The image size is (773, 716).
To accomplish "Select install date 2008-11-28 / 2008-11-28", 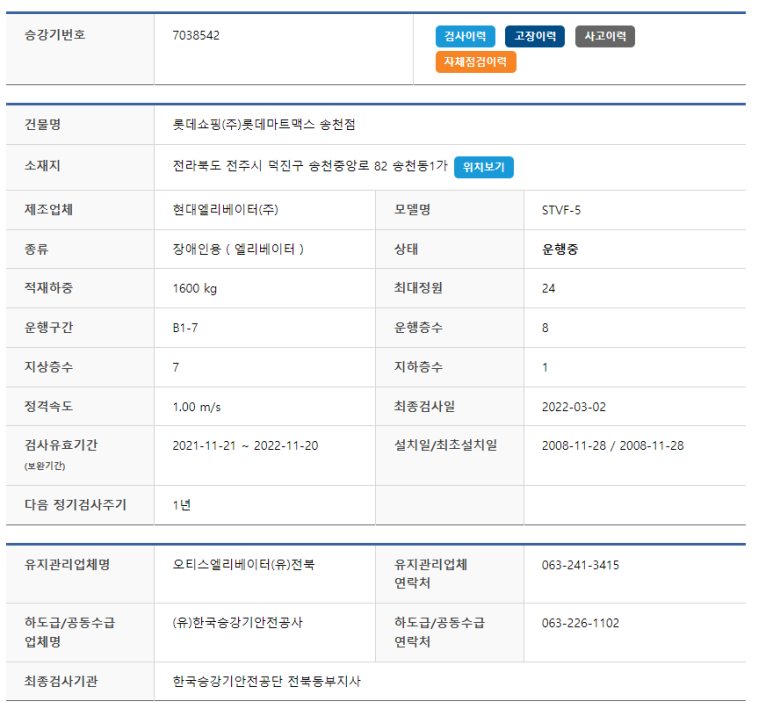I will click(x=613, y=446).
